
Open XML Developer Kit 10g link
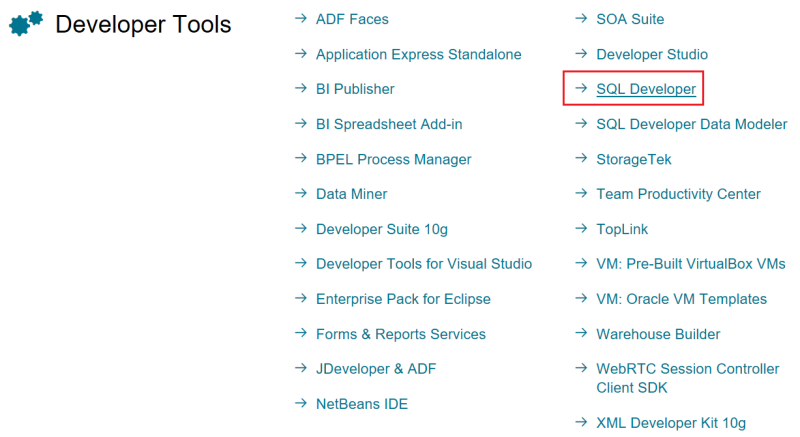tap(671, 423)
